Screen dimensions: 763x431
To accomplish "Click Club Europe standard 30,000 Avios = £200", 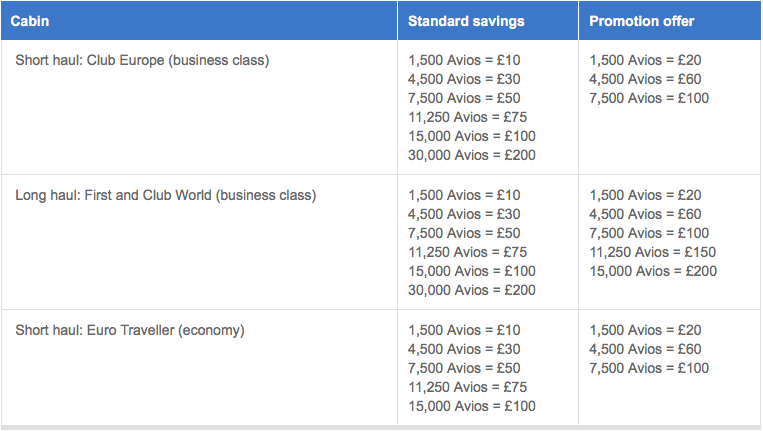I will (x=472, y=155).
